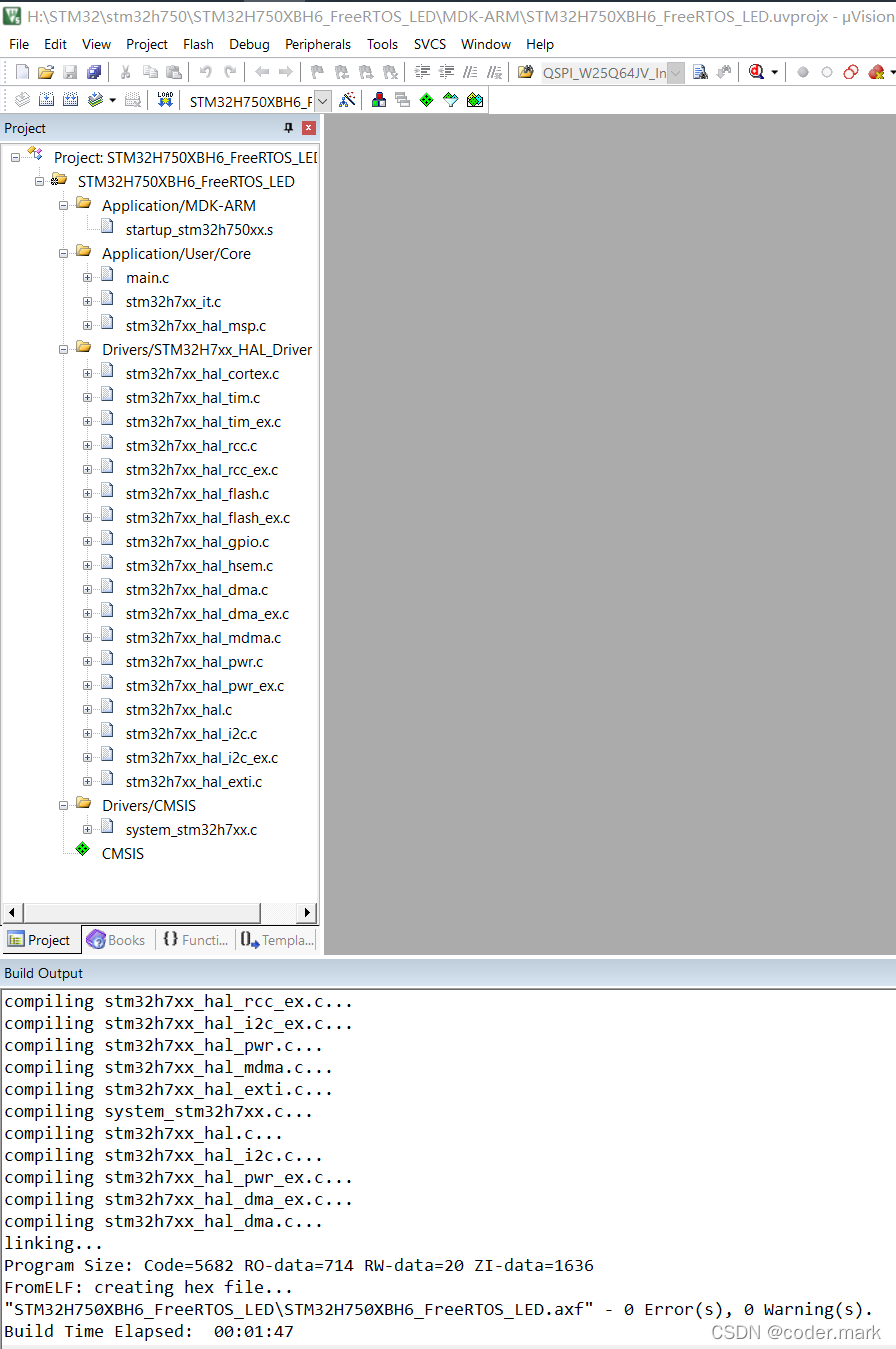This screenshot has width=896, height=1349.
Task: Select startup_stm32h750xx.s in the tree
Action: coord(199,230)
